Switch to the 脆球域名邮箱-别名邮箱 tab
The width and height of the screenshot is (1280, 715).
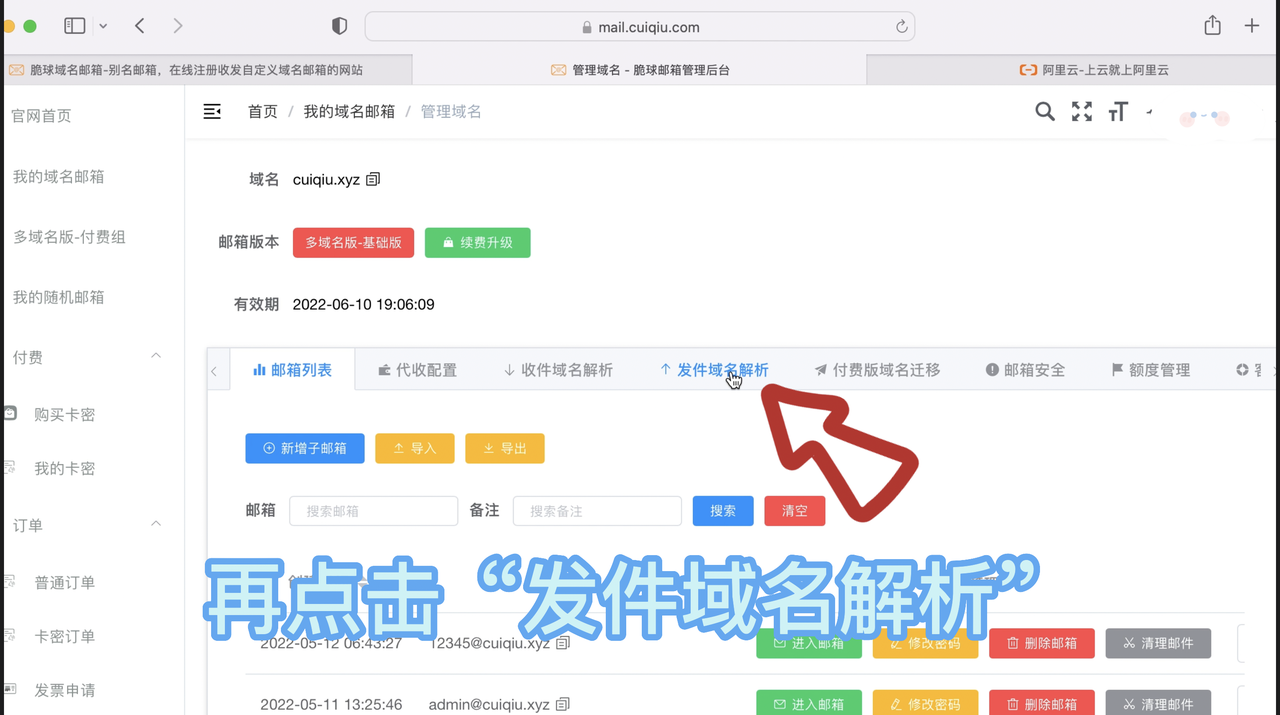(x=206, y=70)
